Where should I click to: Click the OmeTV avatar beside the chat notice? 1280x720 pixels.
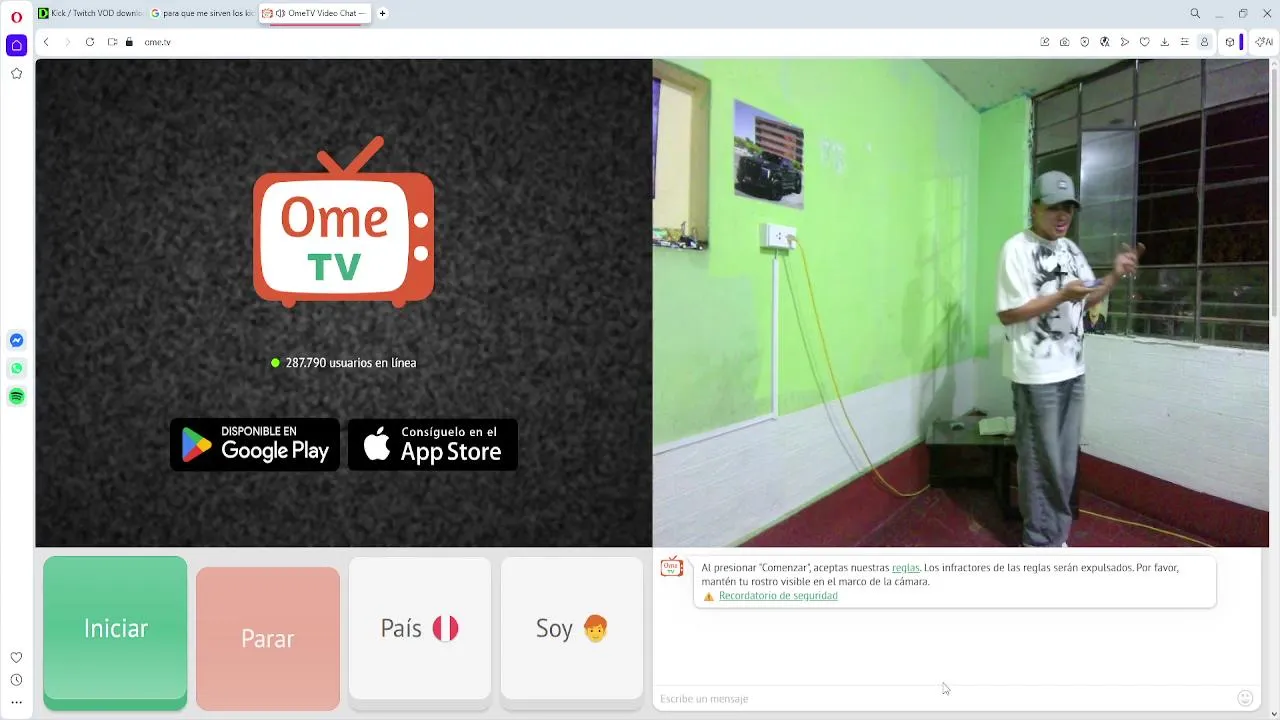(x=672, y=567)
